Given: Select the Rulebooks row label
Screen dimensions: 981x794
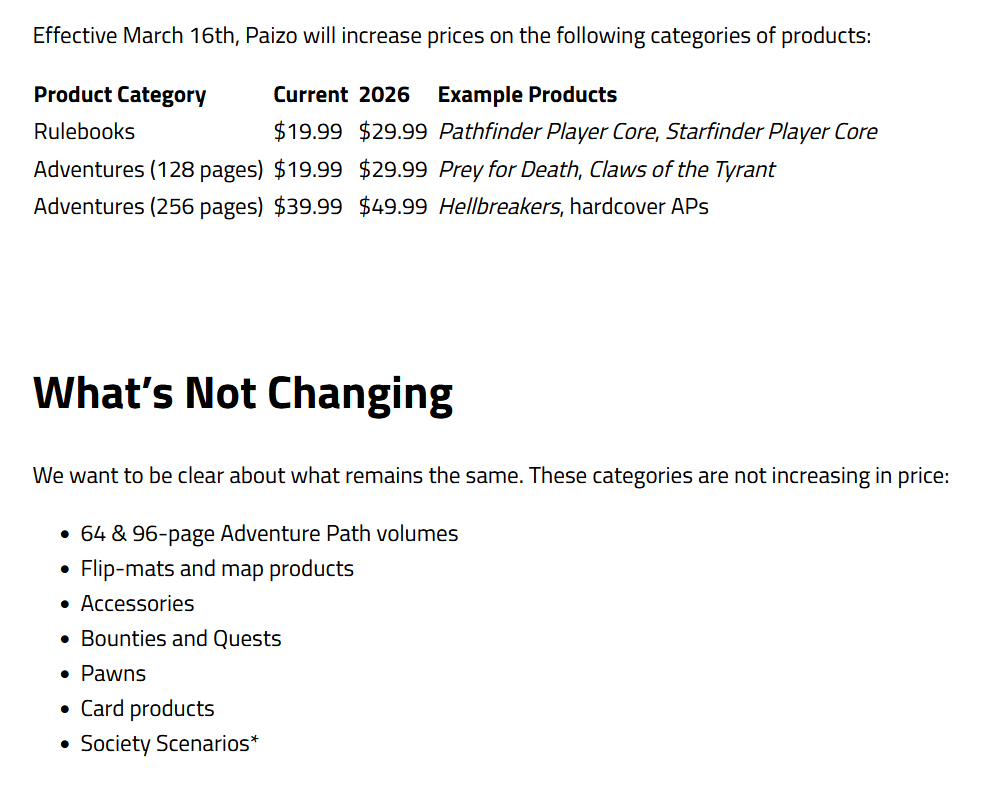Looking at the screenshot, I should (84, 132).
